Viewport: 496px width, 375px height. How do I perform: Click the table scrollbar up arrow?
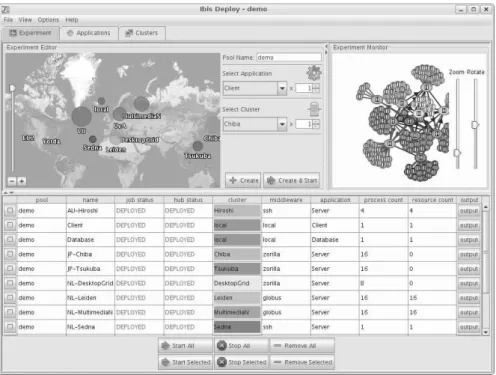click(x=486, y=207)
